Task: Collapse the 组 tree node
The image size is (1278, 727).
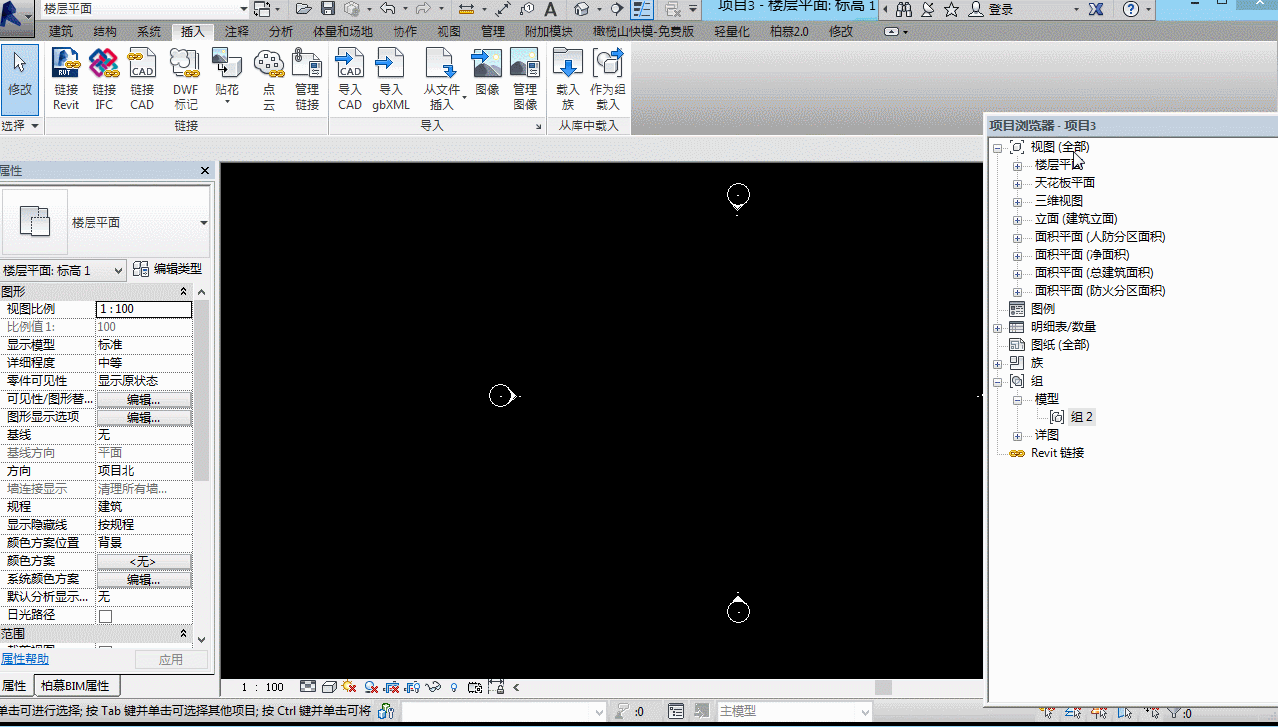Action: click(x=997, y=381)
